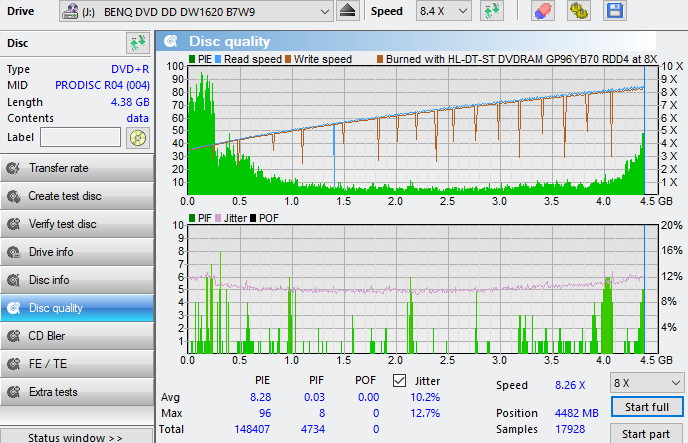This screenshot has width=688, height=443.
Task: Click the erase disc icon
Action: click(x=542, y=11)
